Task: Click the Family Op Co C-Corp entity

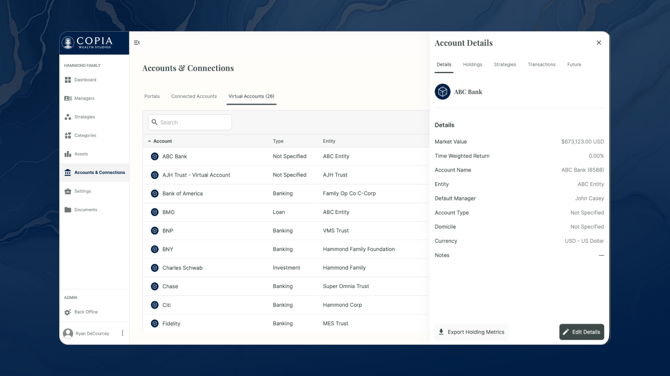Action: click(x=349, y=194)
